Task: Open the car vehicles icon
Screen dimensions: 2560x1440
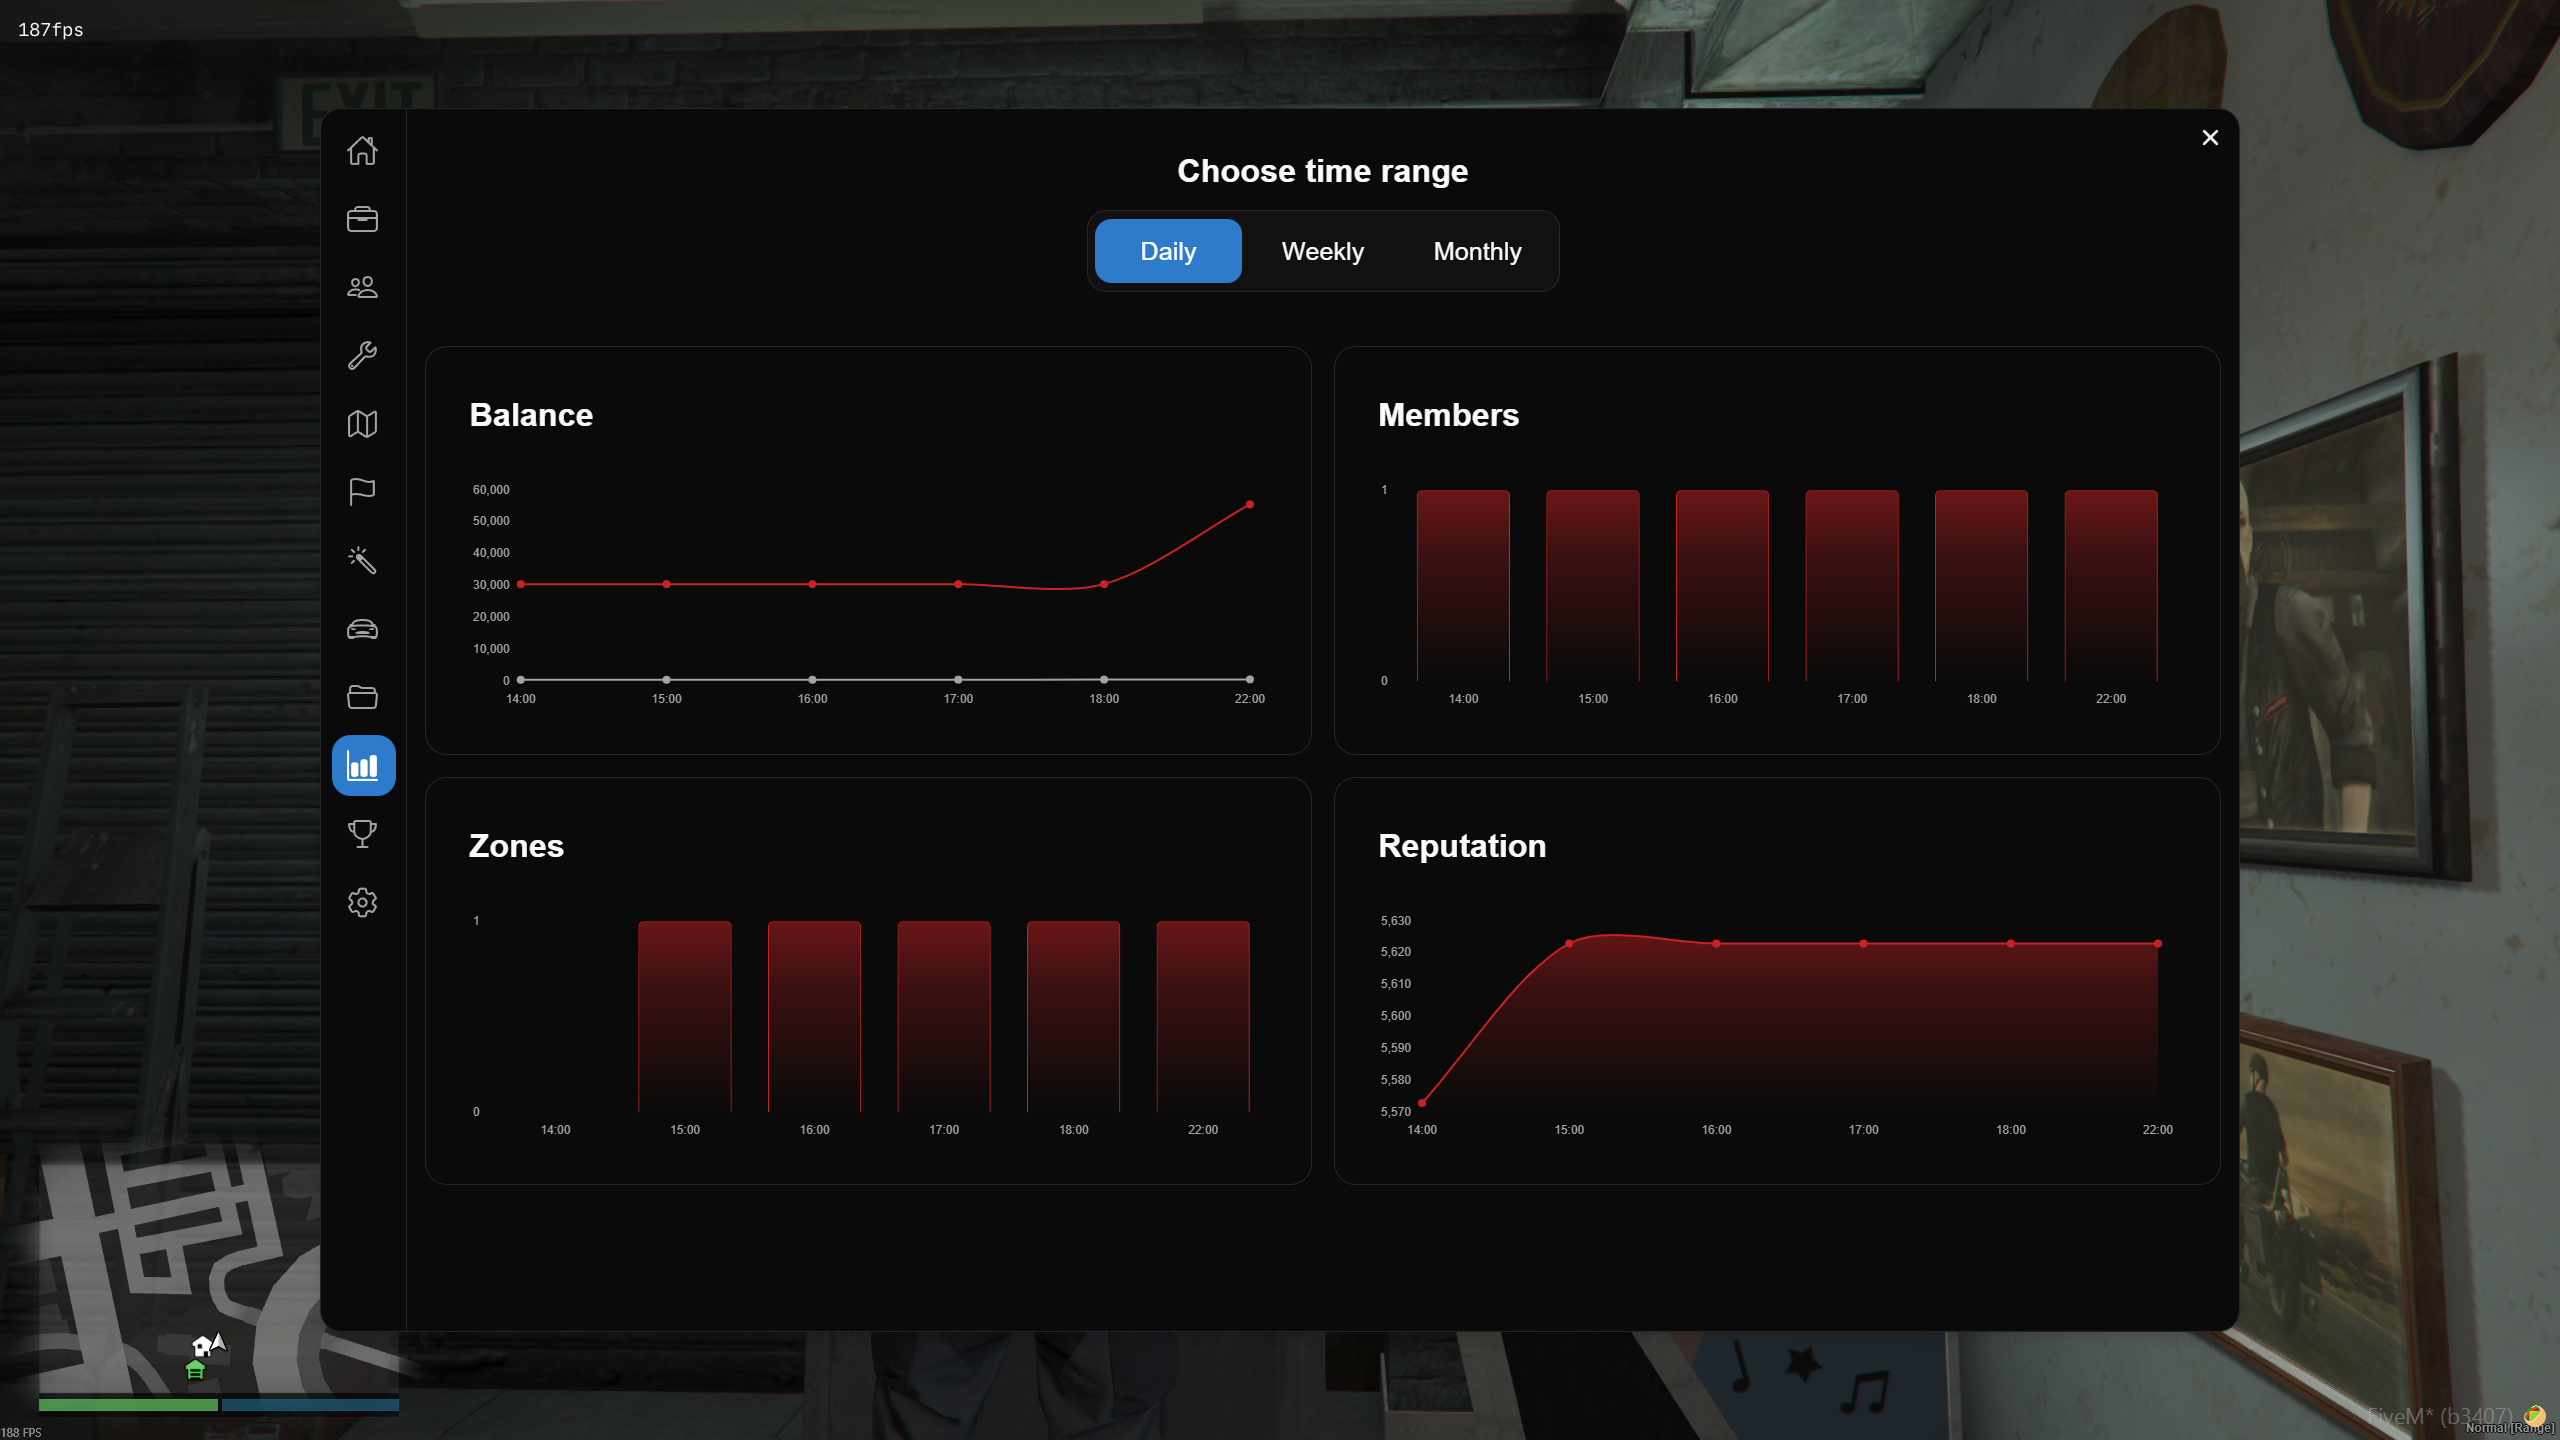Action: (x=362, y=629)
